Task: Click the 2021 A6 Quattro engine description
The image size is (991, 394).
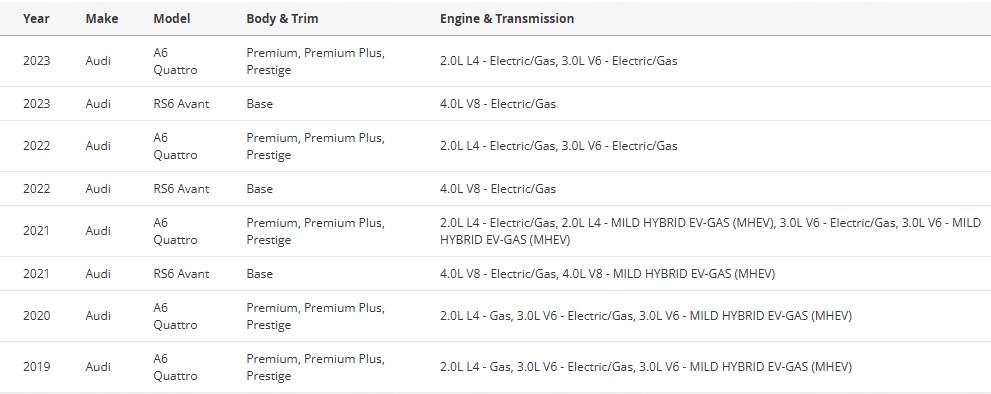Action: [x=710, y=231]
